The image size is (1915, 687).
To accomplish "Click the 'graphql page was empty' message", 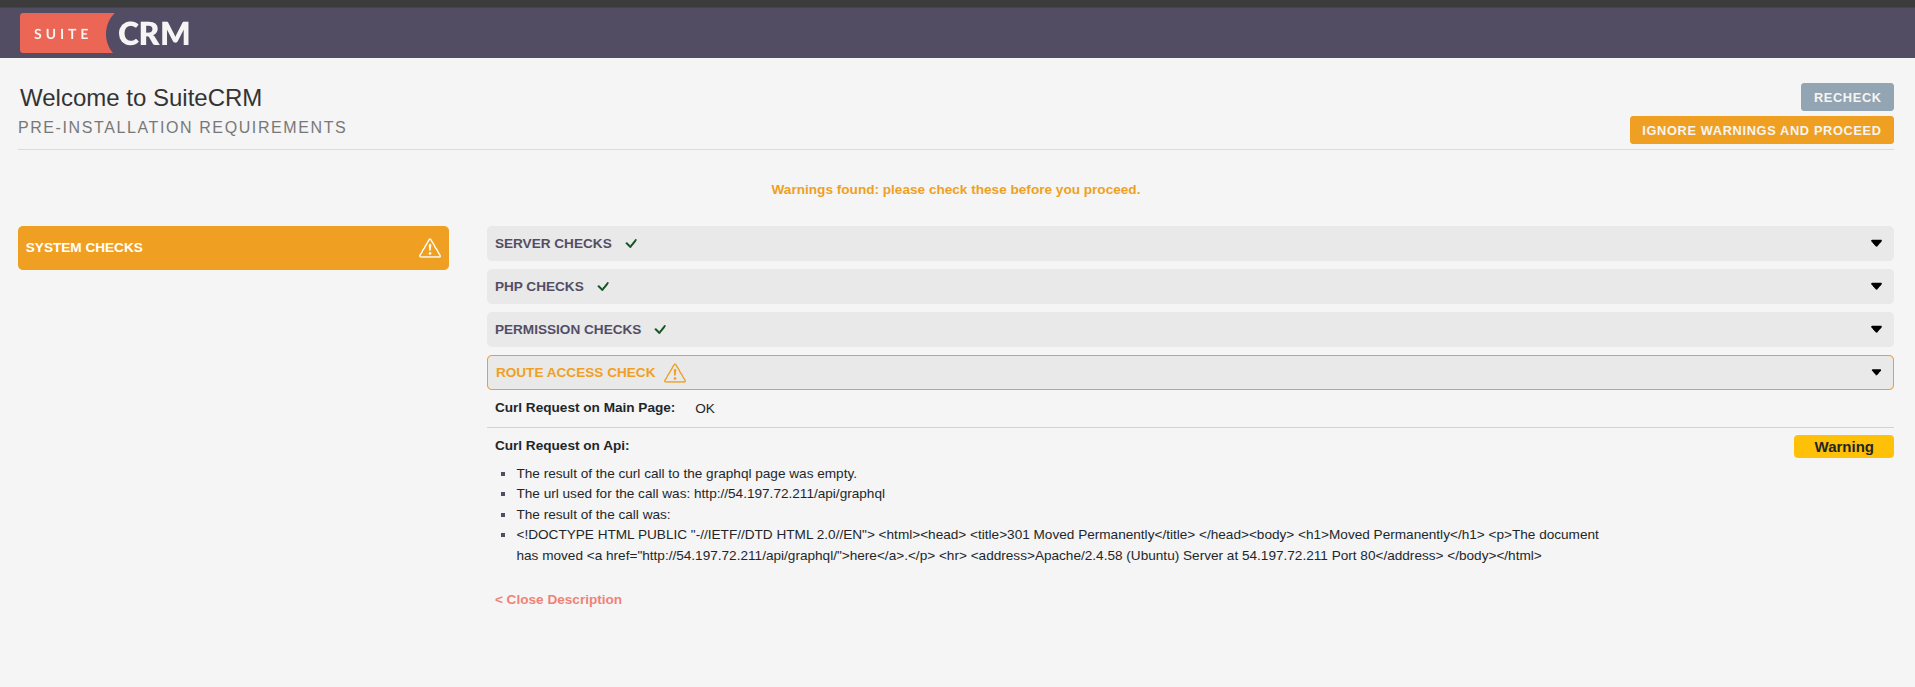I will coord(687,474).
